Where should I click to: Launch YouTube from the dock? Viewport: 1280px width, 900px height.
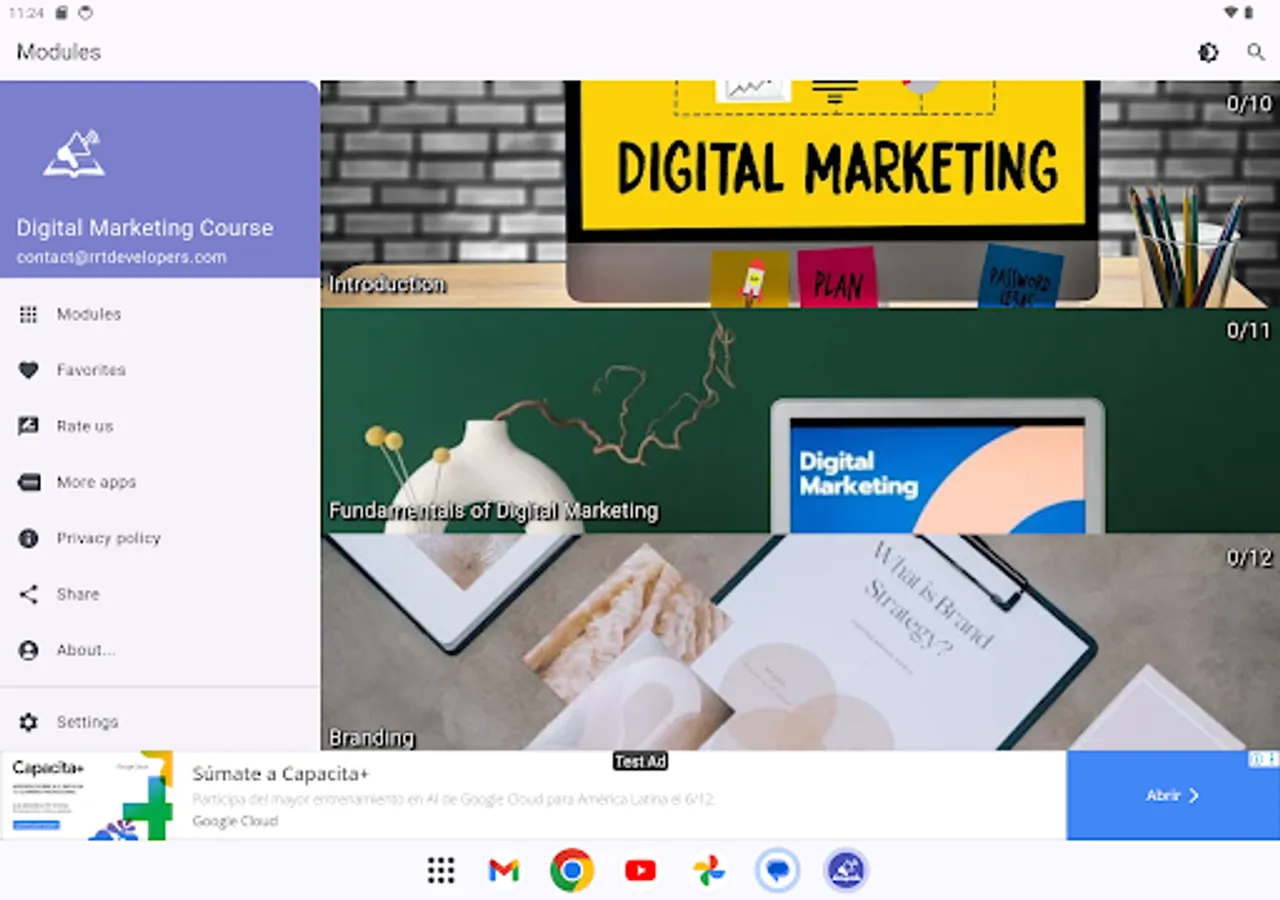[x=640, y=870]
